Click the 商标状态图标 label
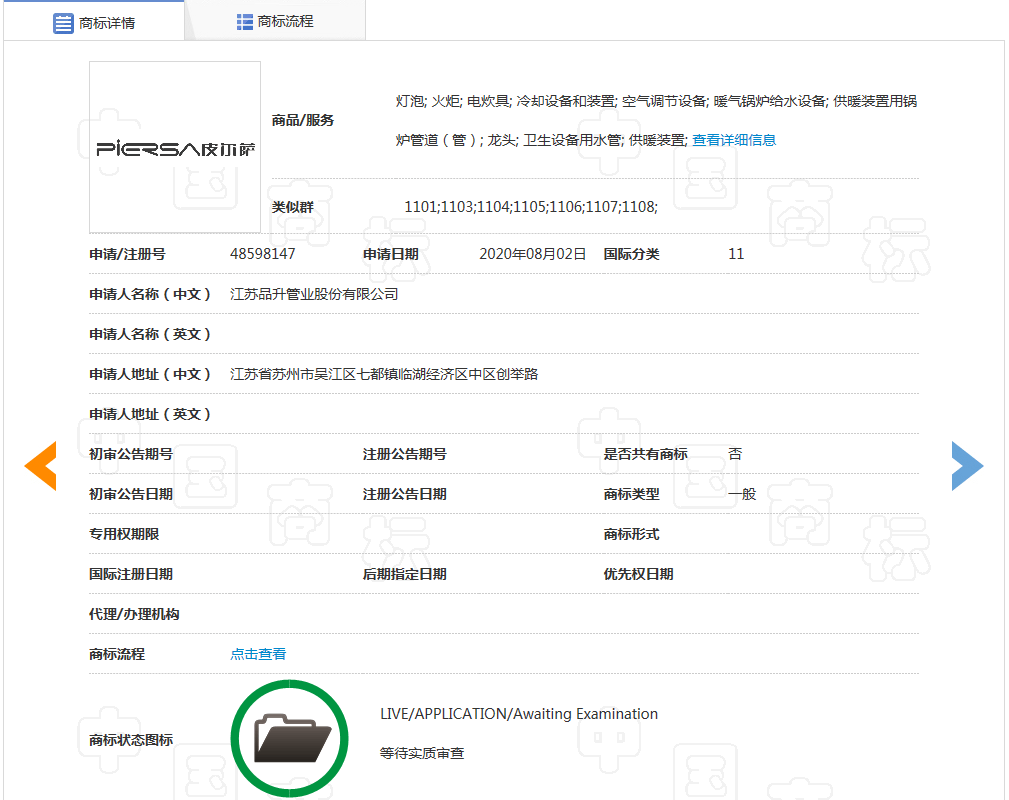The width and height of the screenshot is (1009, 800). [131, 740]
